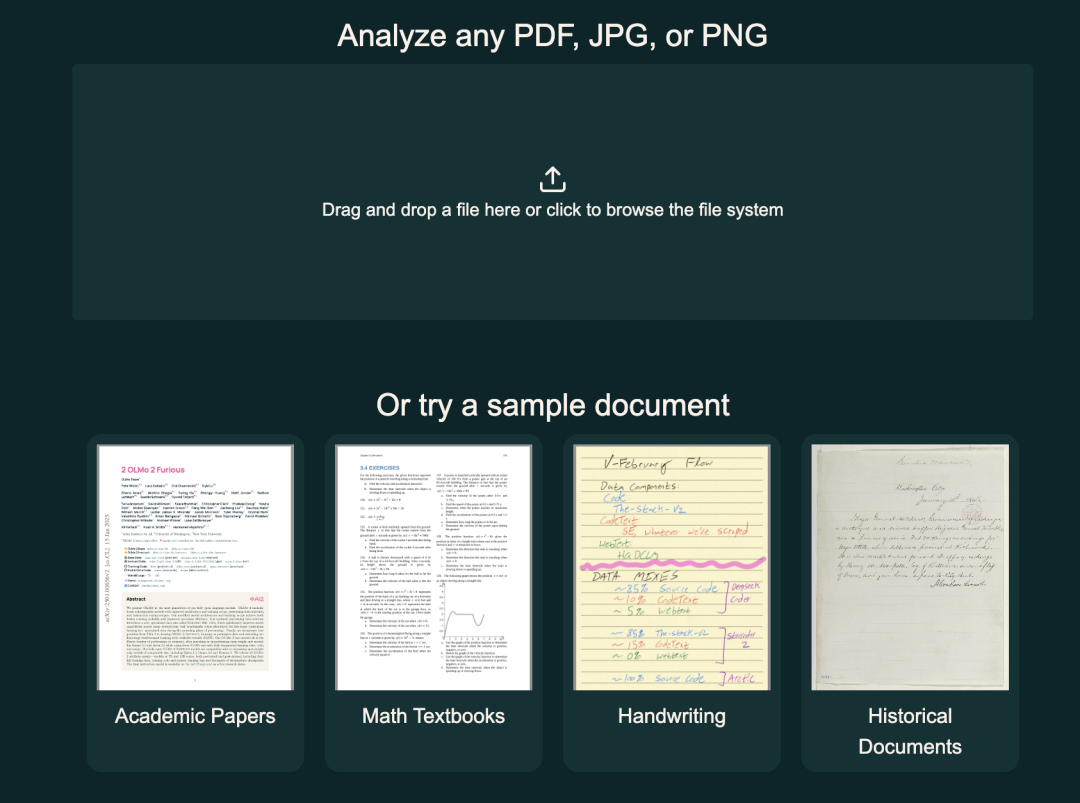Select the Handwriting label text
The height and width of the screenshot is (803, 1080).
671,716
